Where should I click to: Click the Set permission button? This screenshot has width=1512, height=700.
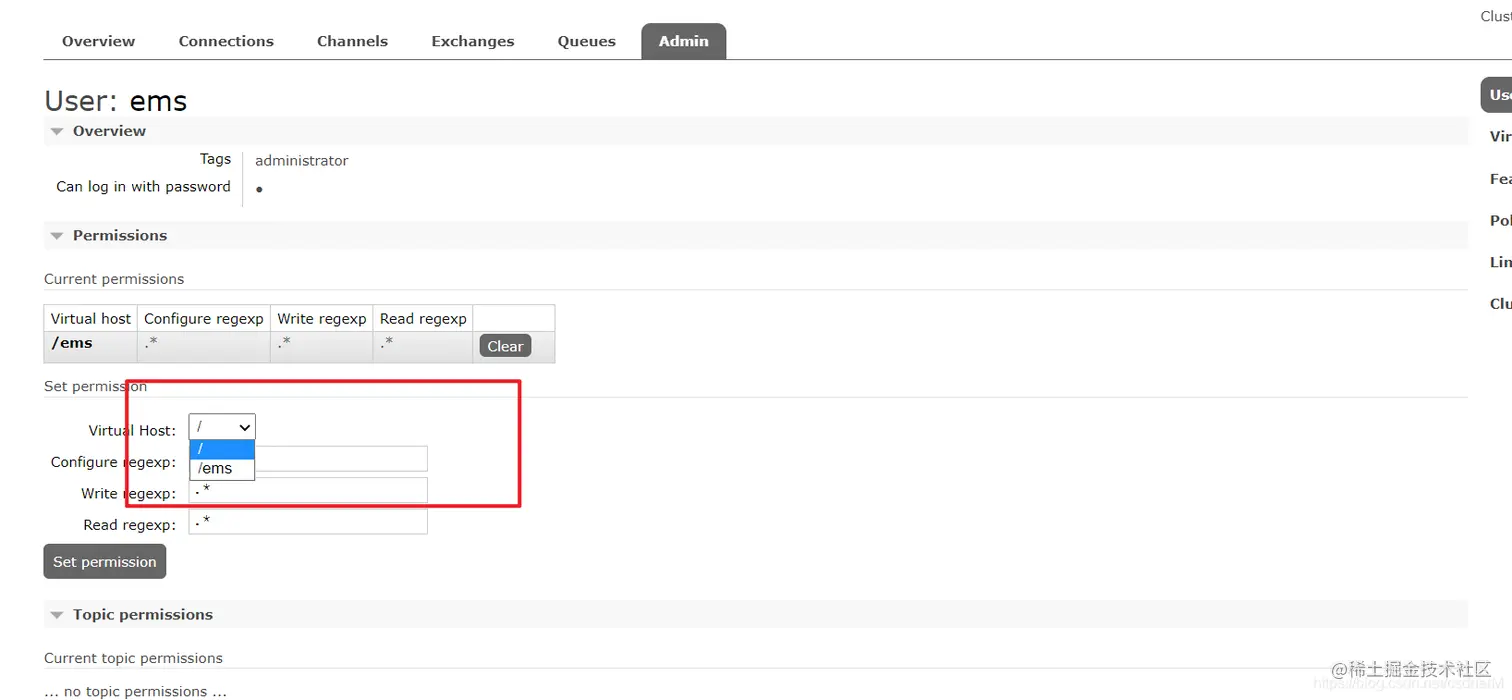105,562
